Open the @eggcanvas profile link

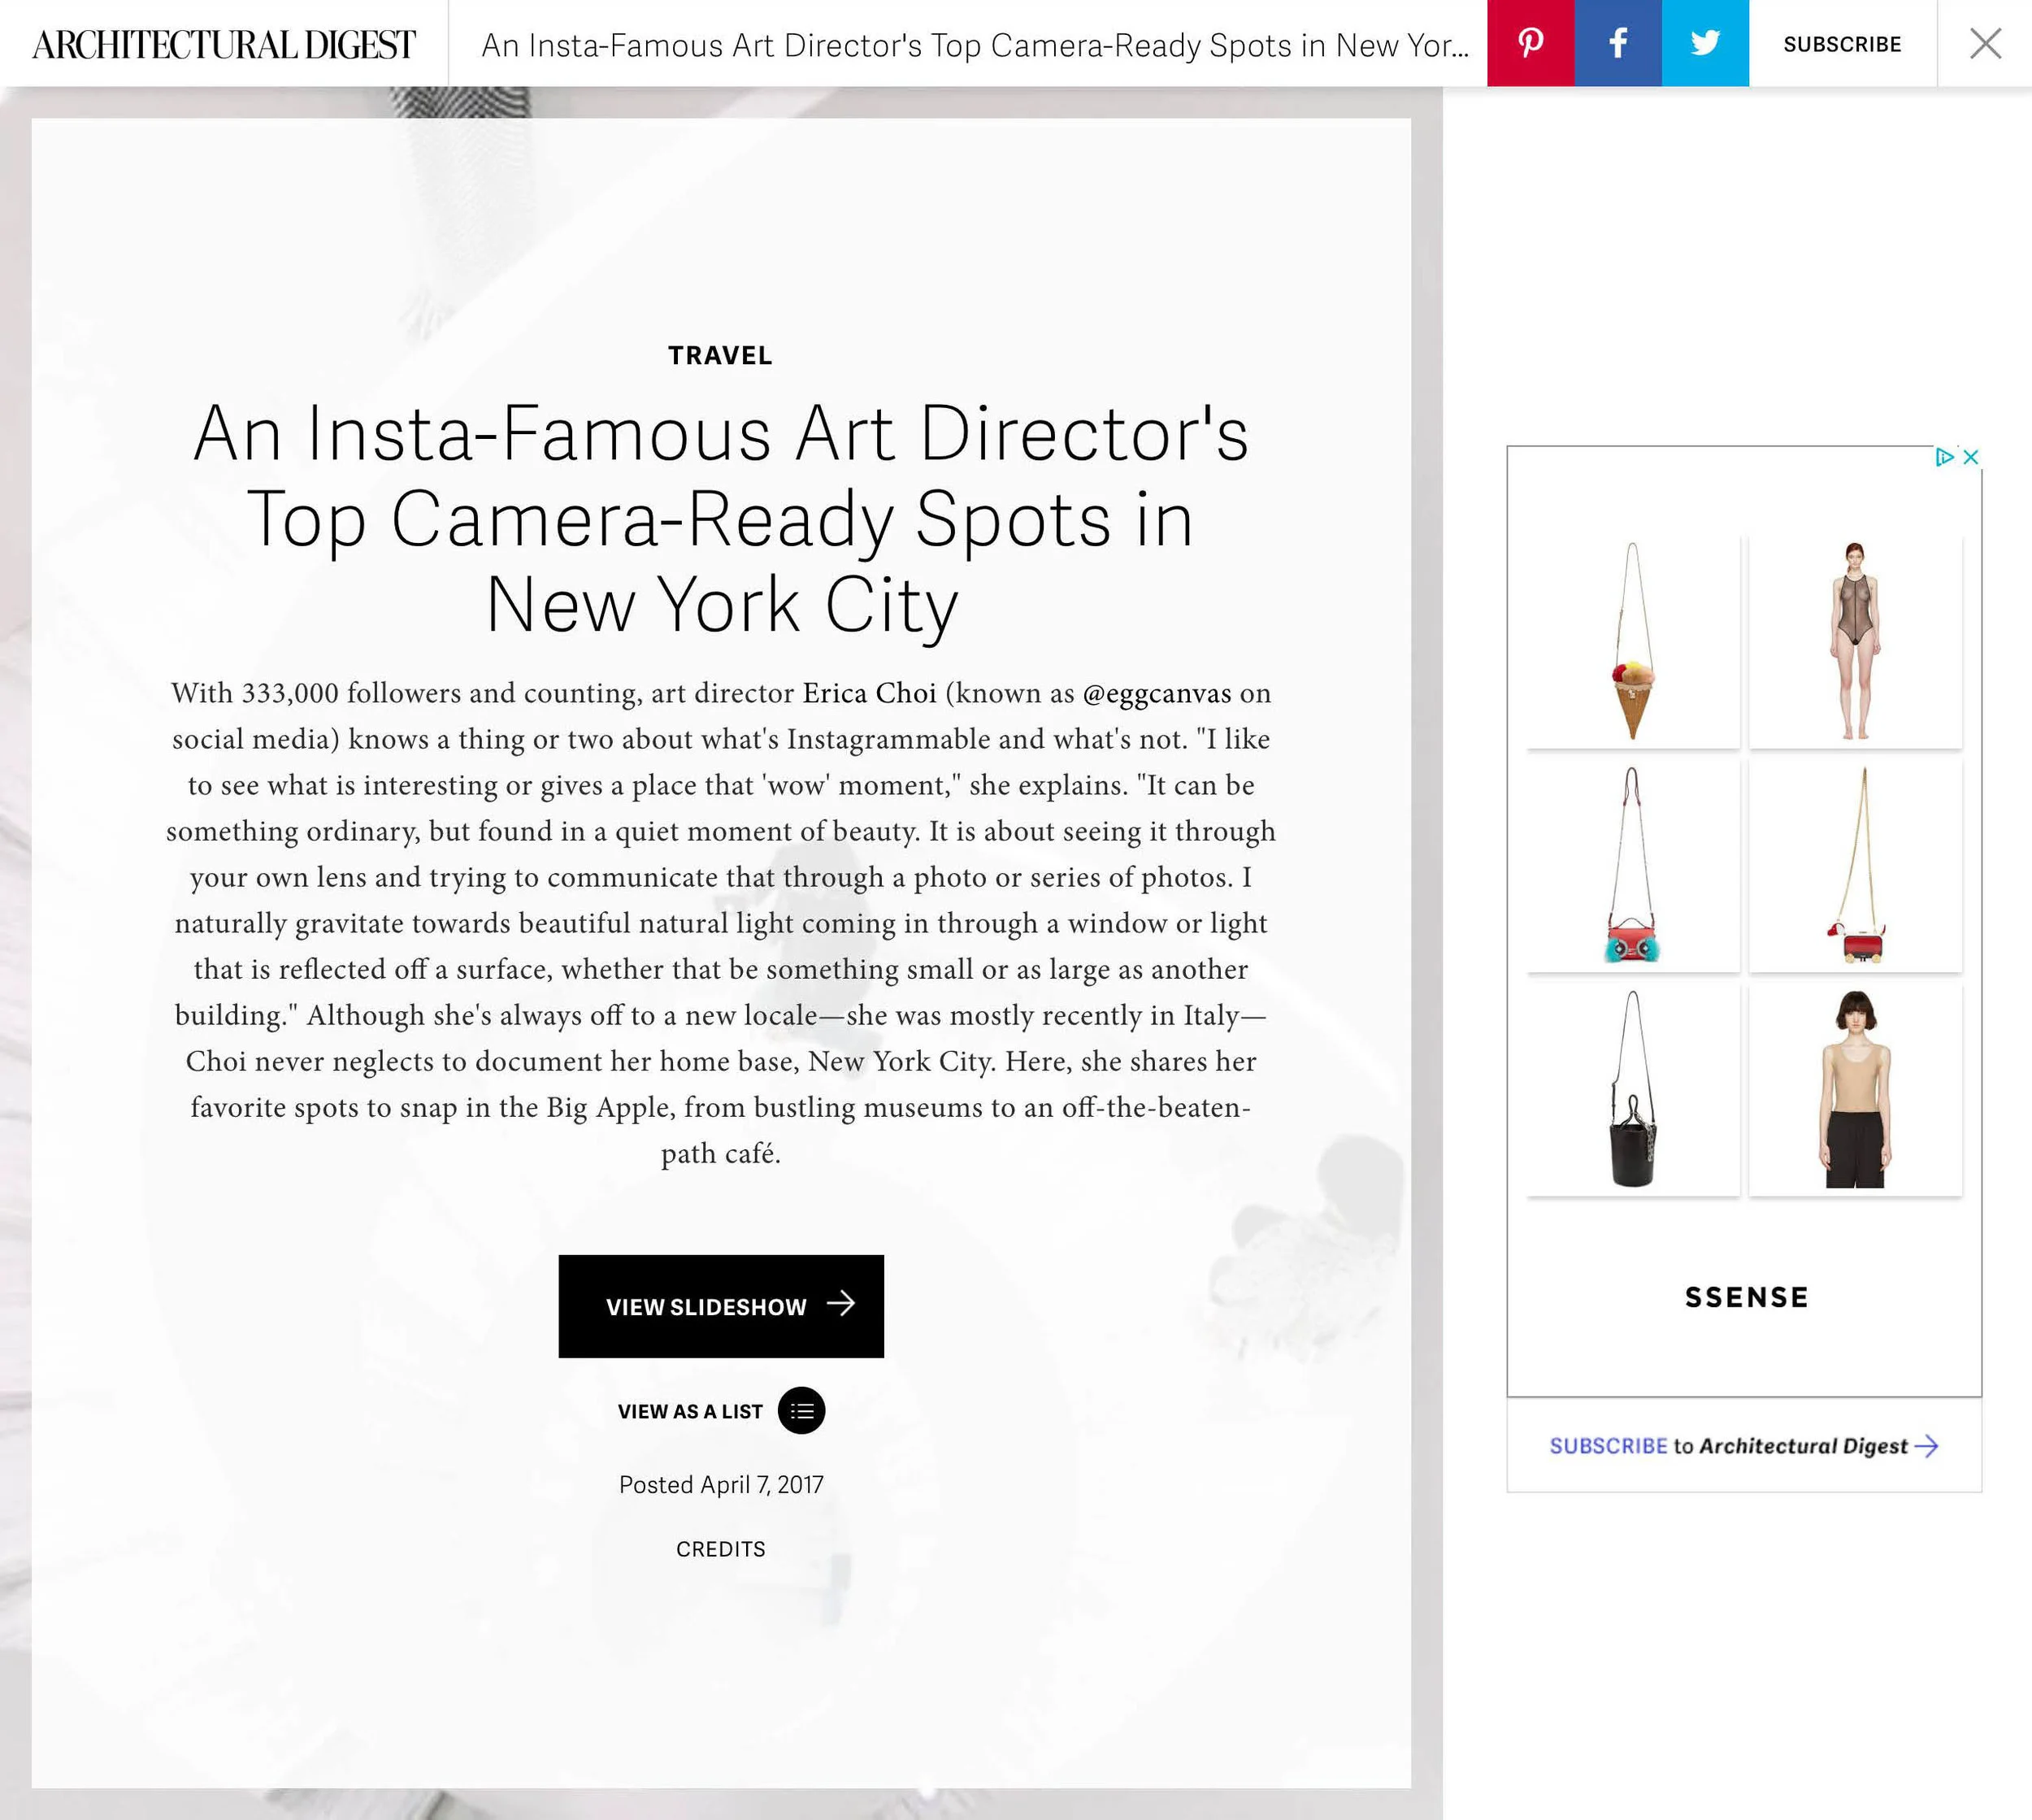[x=1157, y=694]
